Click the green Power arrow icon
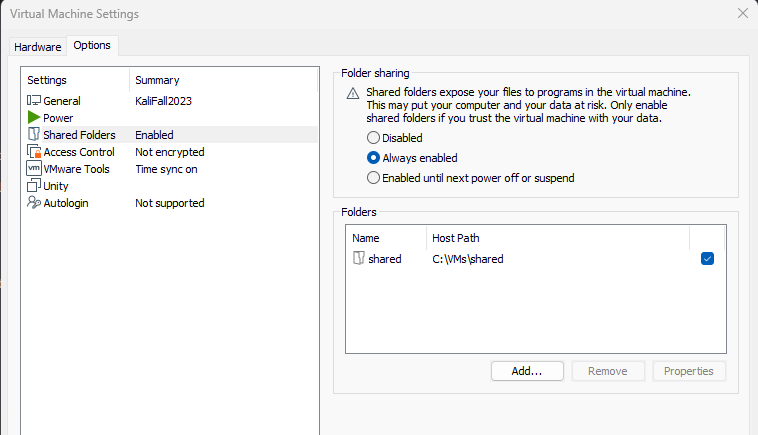The height and width of the screenshot is (435, 758). 34,117
